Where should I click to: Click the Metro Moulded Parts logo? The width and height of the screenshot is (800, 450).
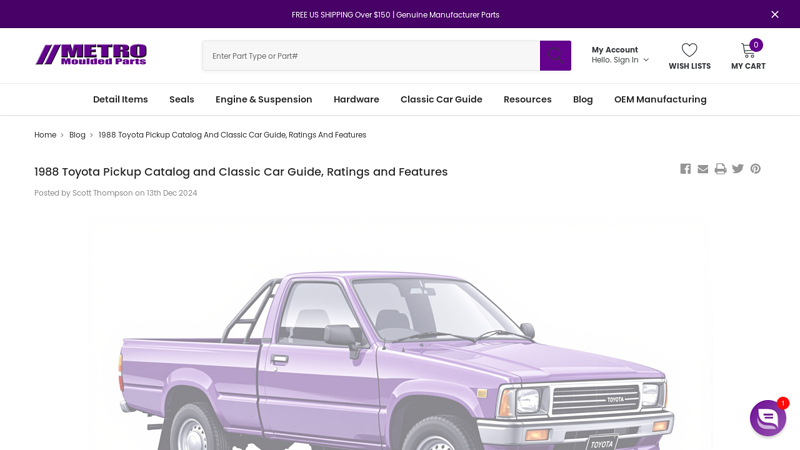pos(91,55)
